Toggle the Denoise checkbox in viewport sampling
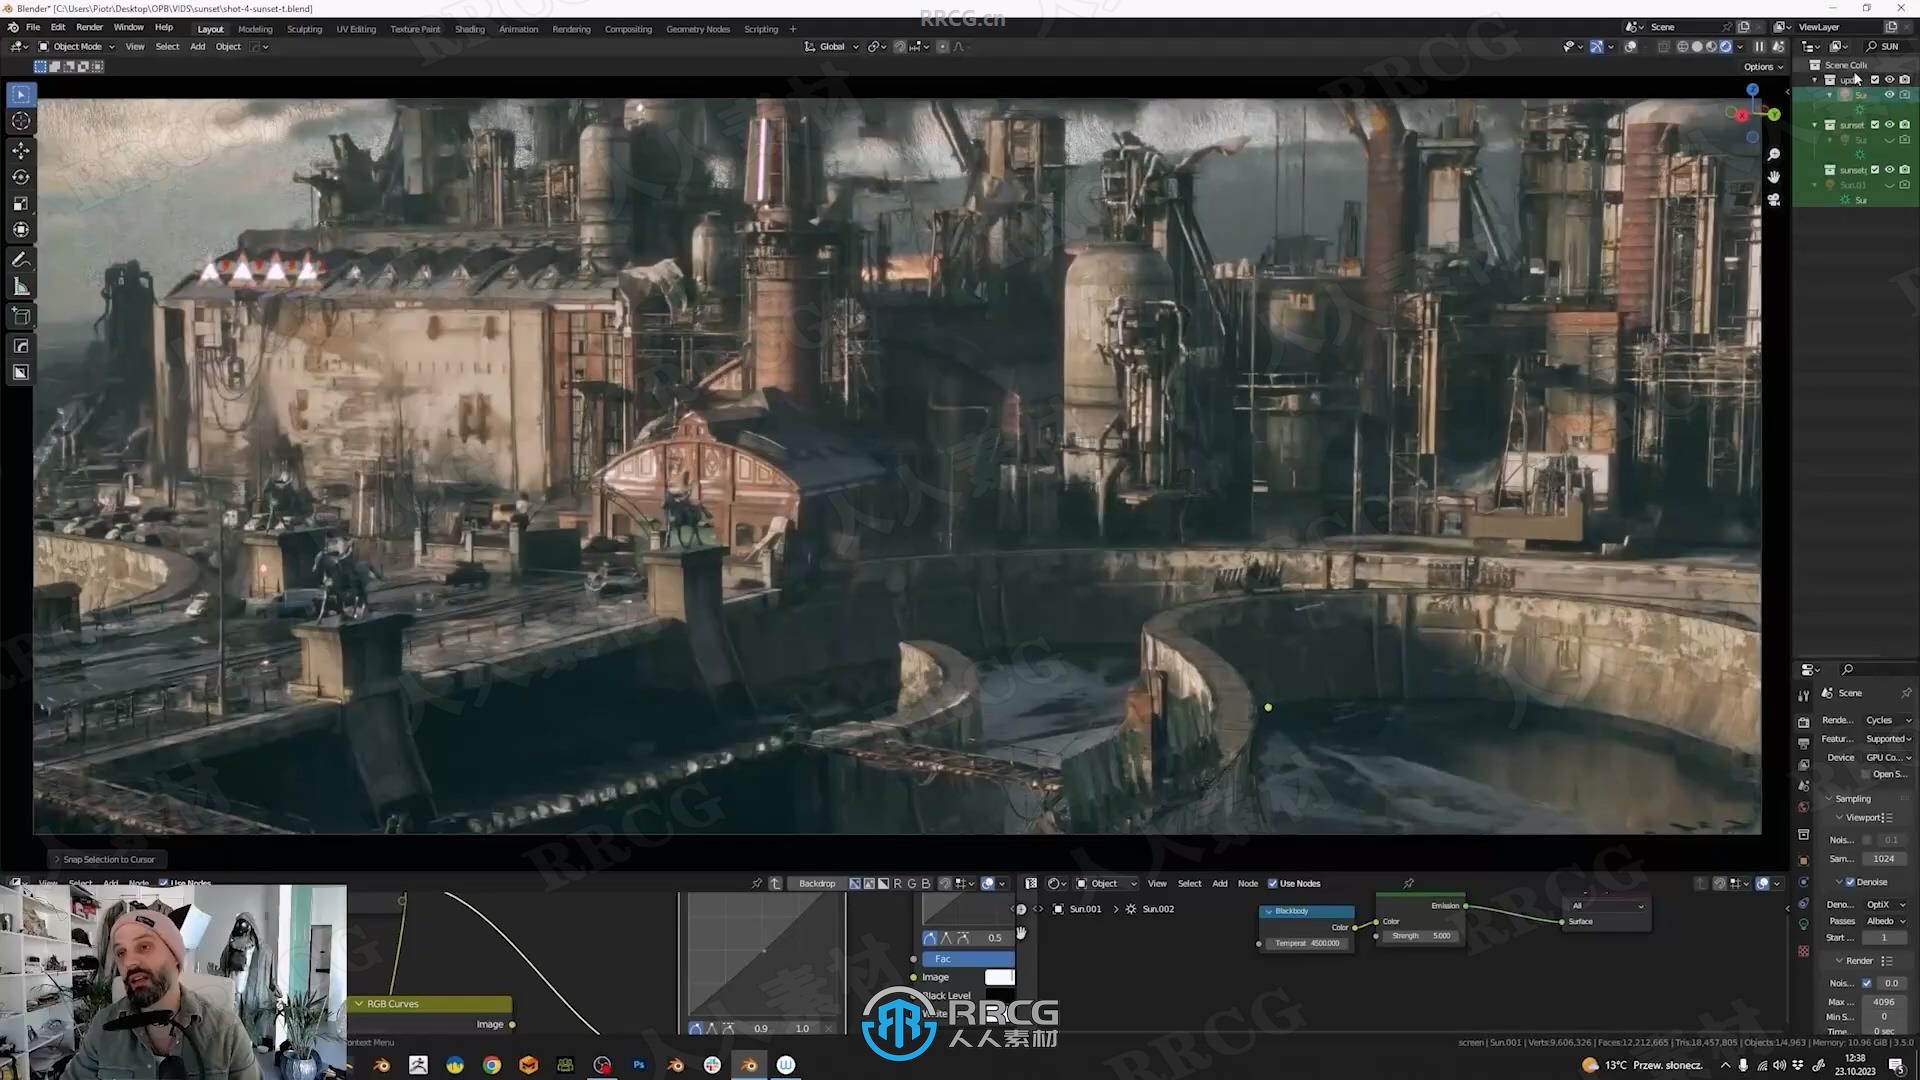Viewport: 1920px width, 1080px height. pyautogui.click(x=1850, y=882)
